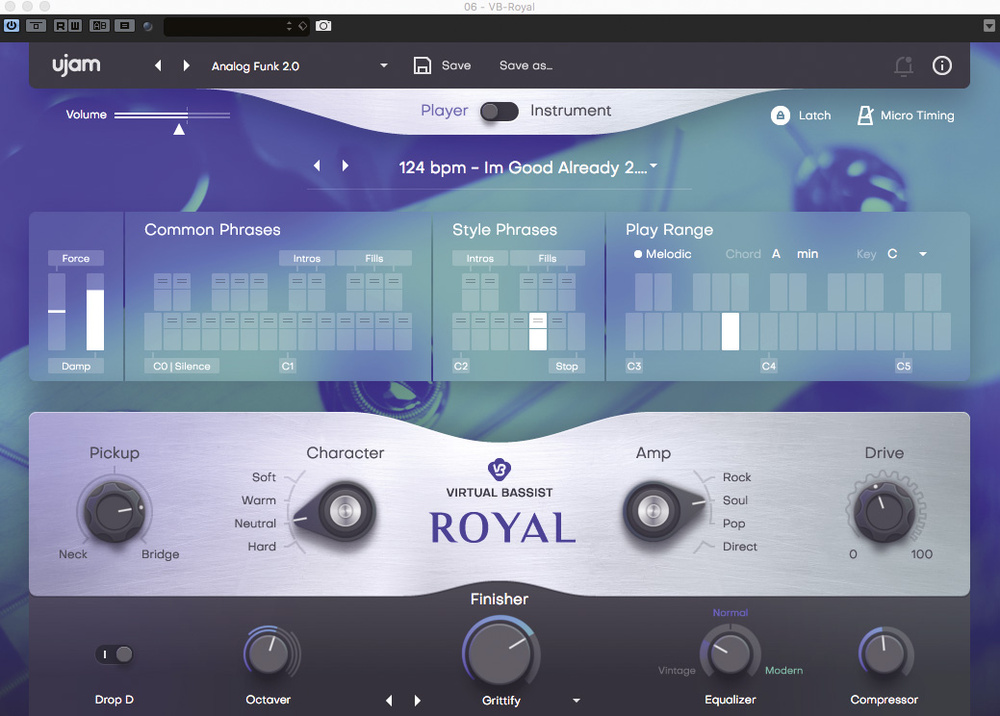Open the Grittify finisher dropdown arrow

pyautogui.click(x=577, y=700)
